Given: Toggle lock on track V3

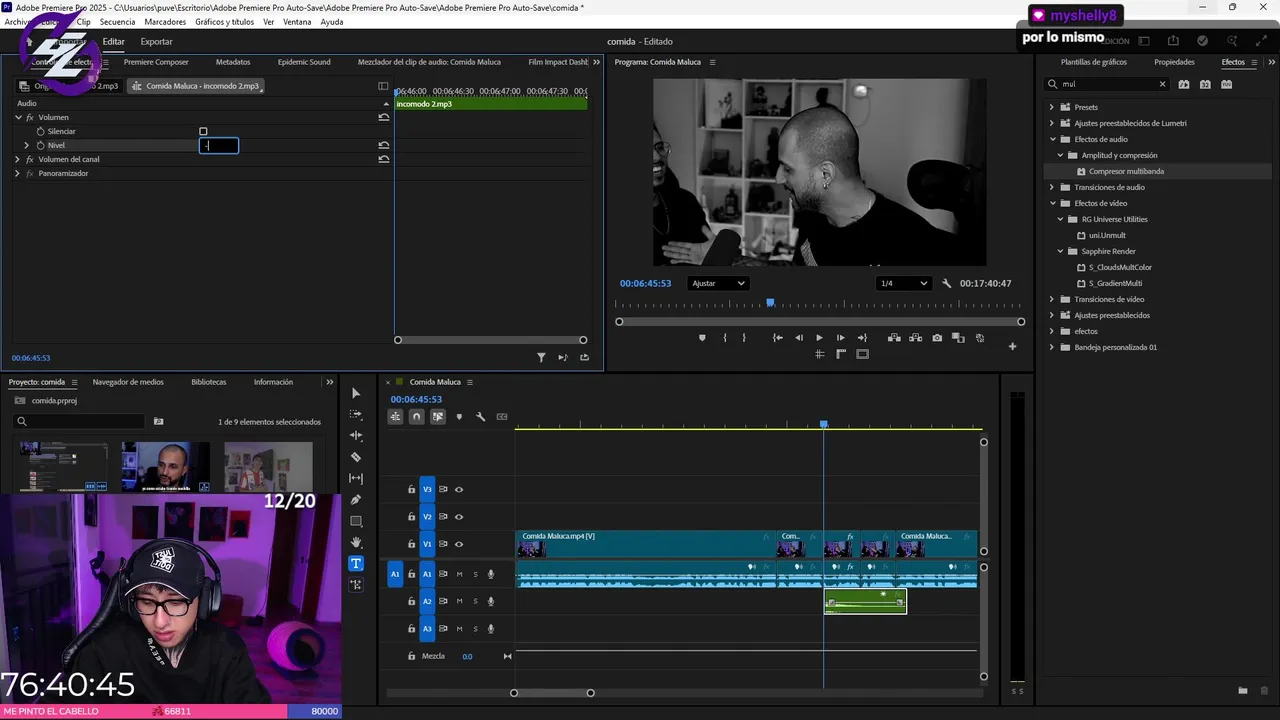Looking at the screenshot, I should click(411, 489).
